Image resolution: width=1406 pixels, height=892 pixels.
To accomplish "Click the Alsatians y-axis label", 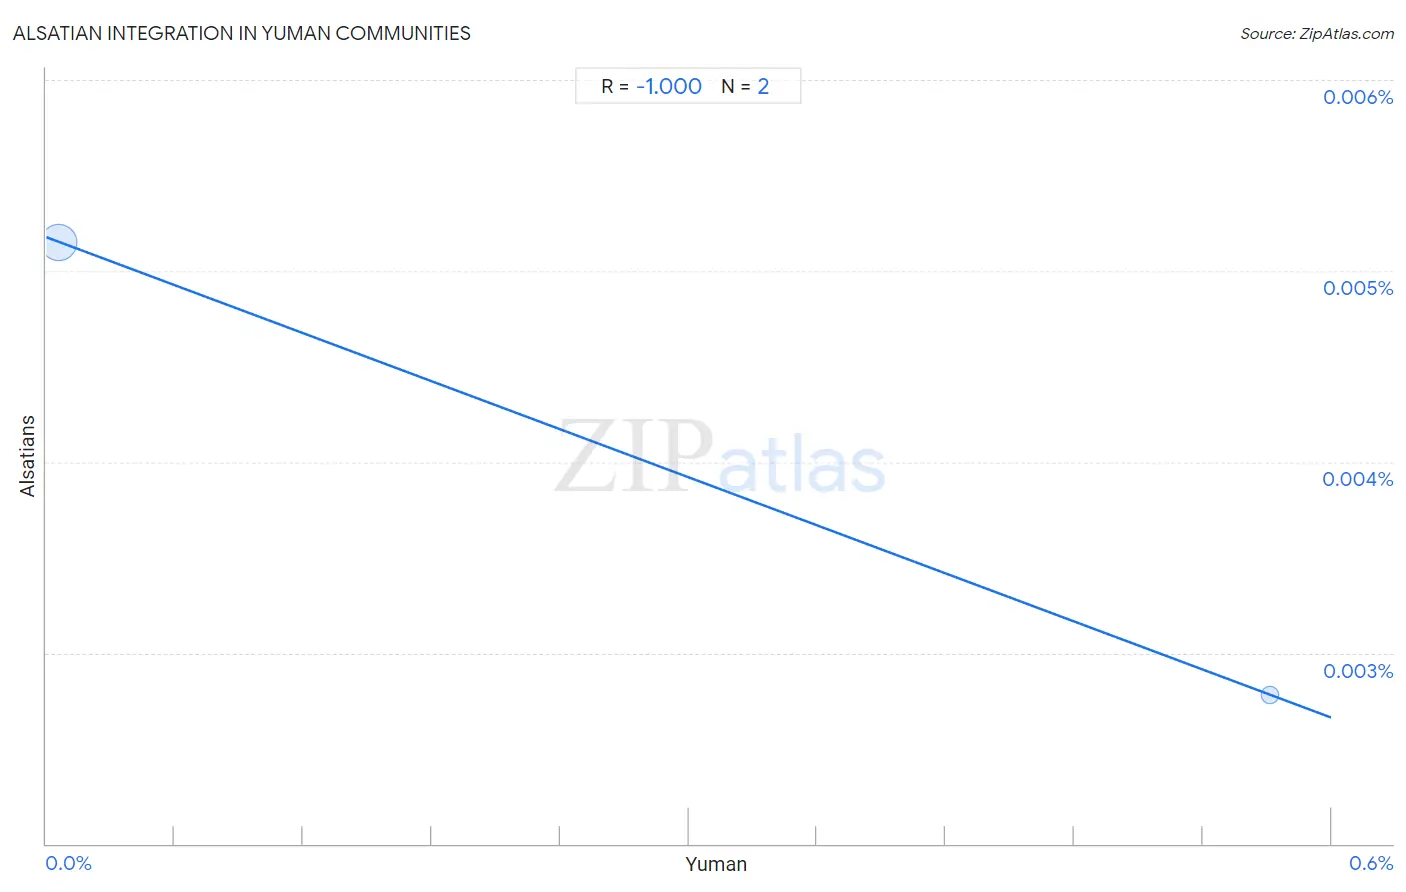I will pos(28,456).
